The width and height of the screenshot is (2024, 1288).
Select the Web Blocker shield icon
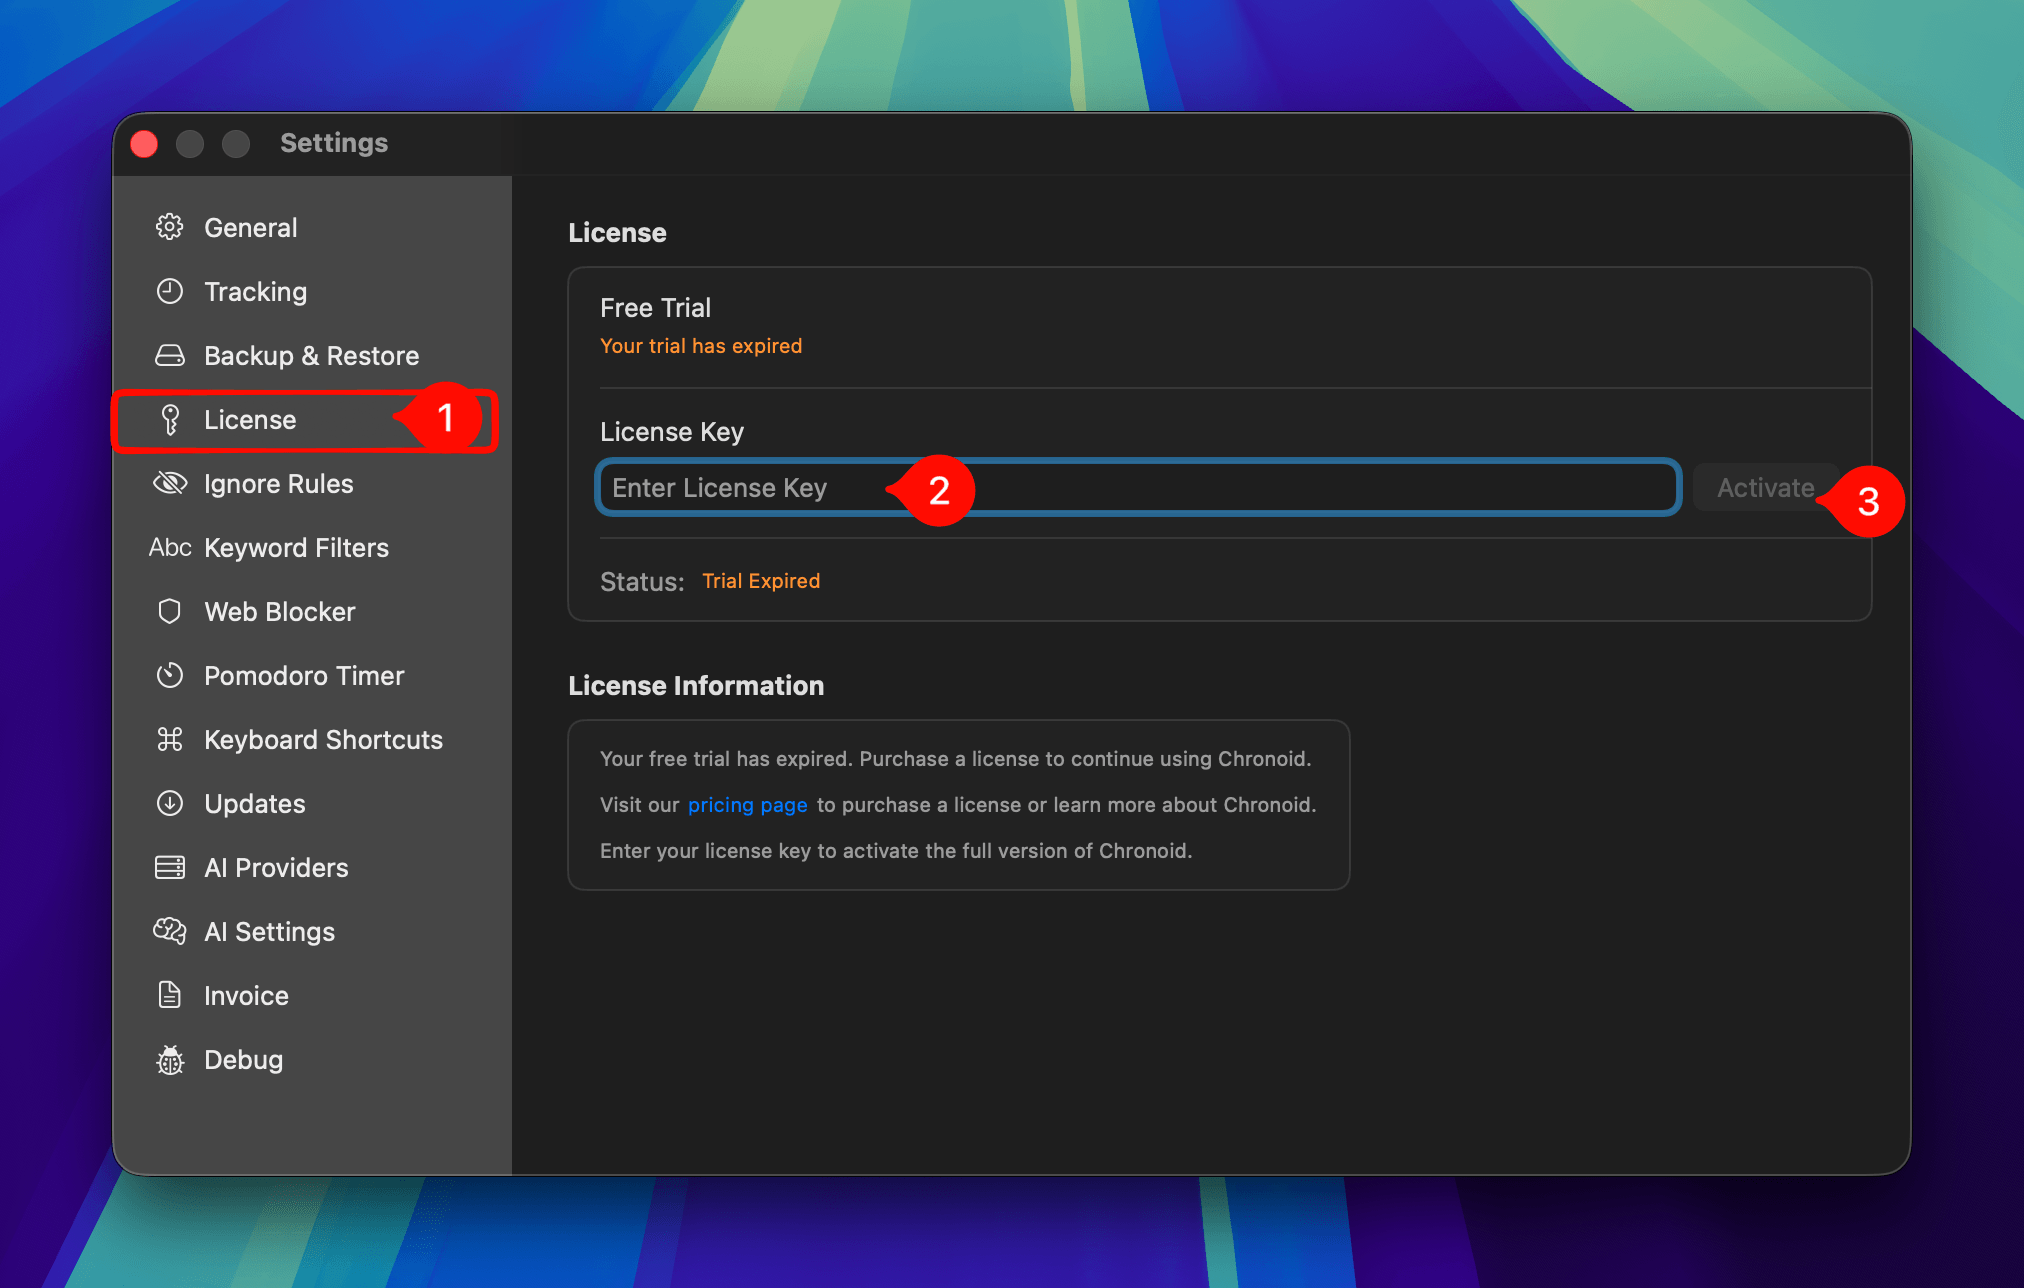[x=171, y=611]
